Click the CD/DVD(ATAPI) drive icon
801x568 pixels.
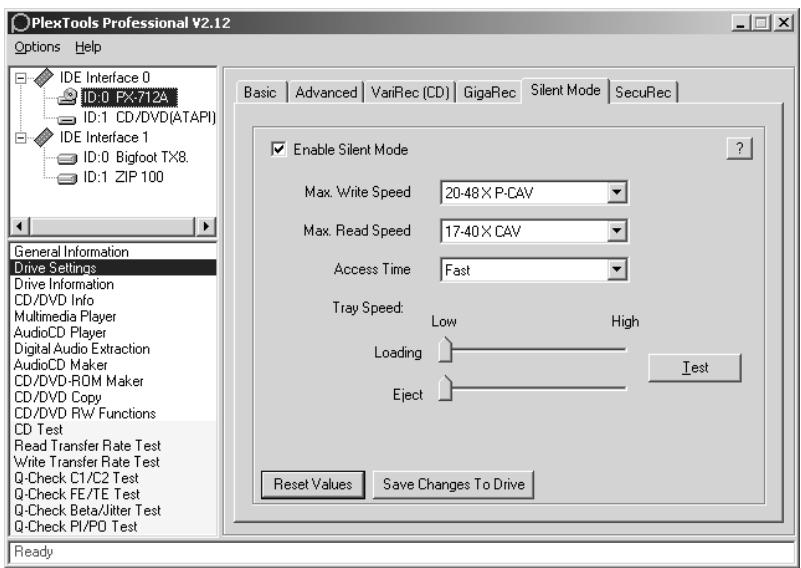[67, 120]
